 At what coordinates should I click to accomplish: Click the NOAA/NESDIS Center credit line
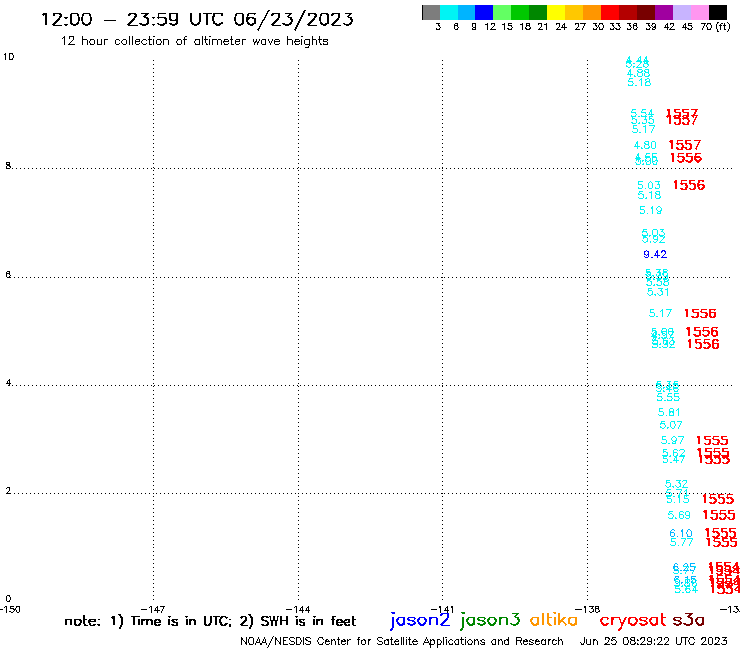point(402,641)
